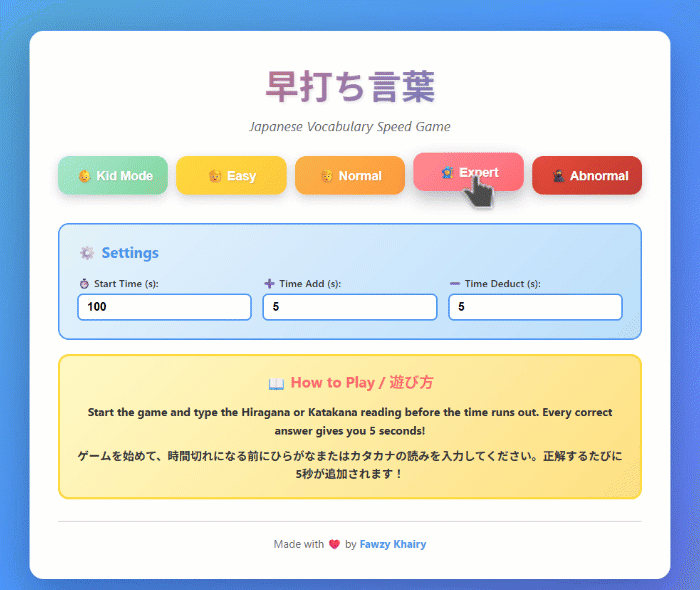The height and width of the screenshot is (590, 700).
Task: Launch the Abnormal difficulty mode
Action: pos(587,175)
